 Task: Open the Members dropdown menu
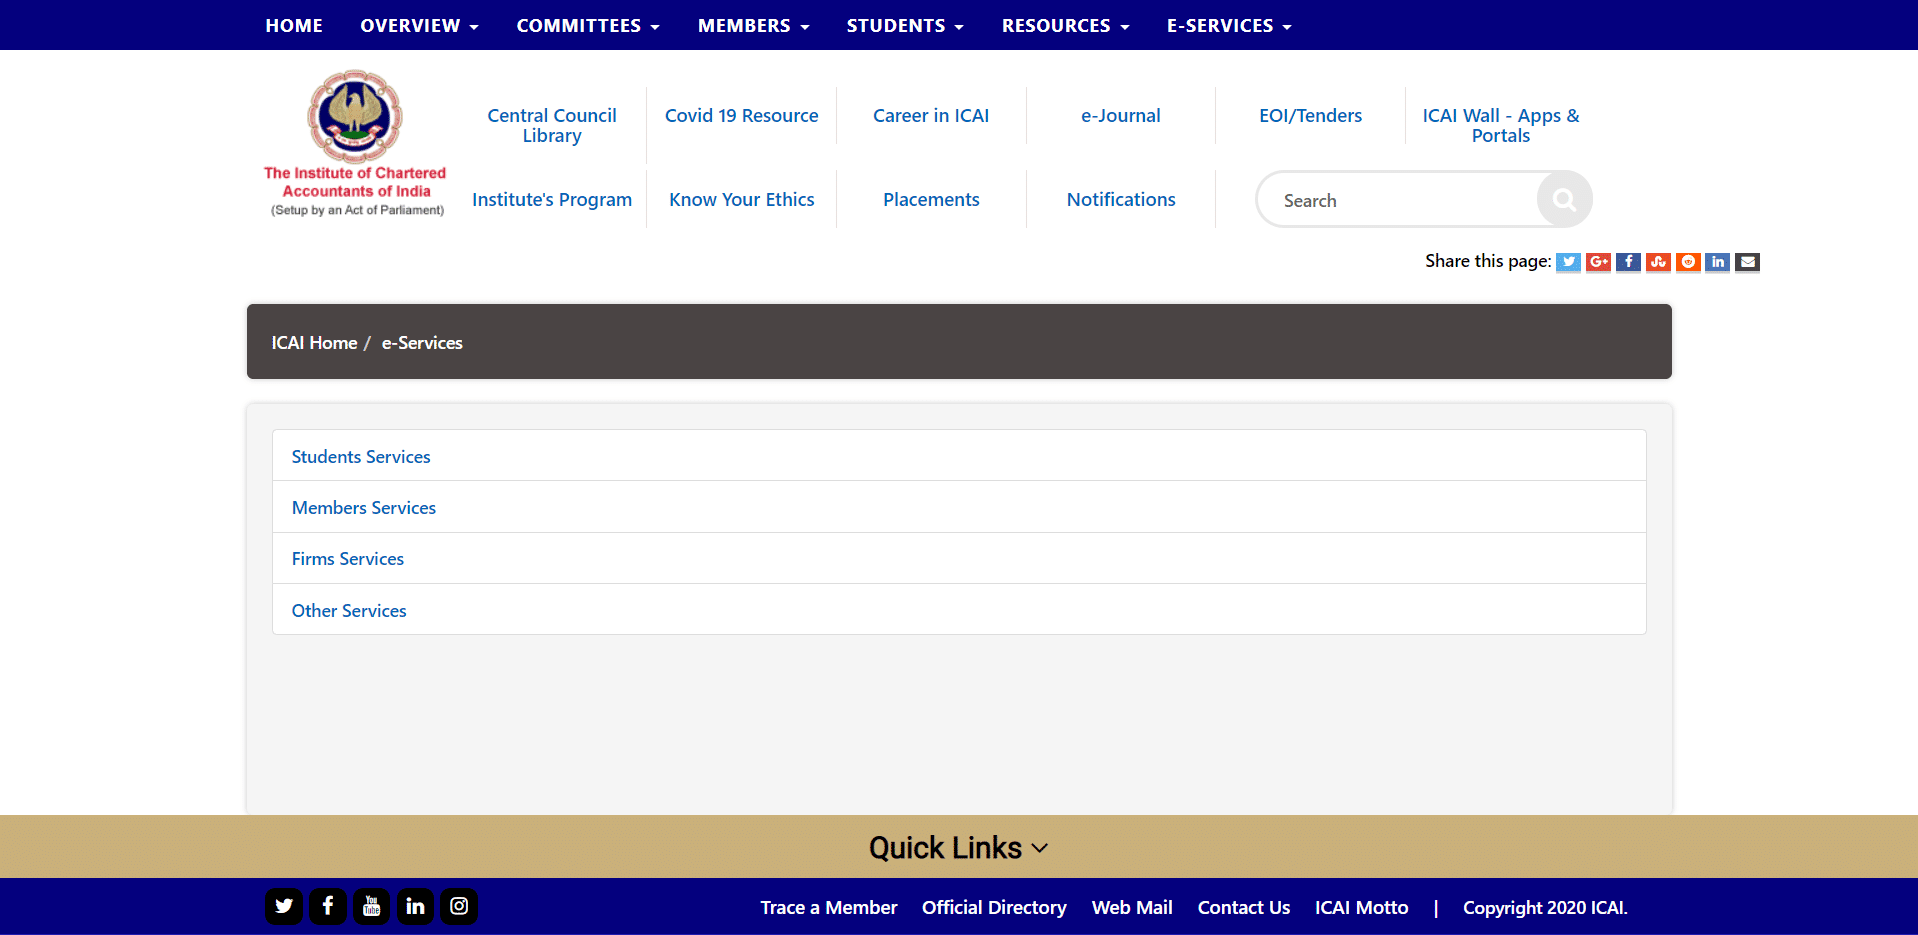click(753, 25)
